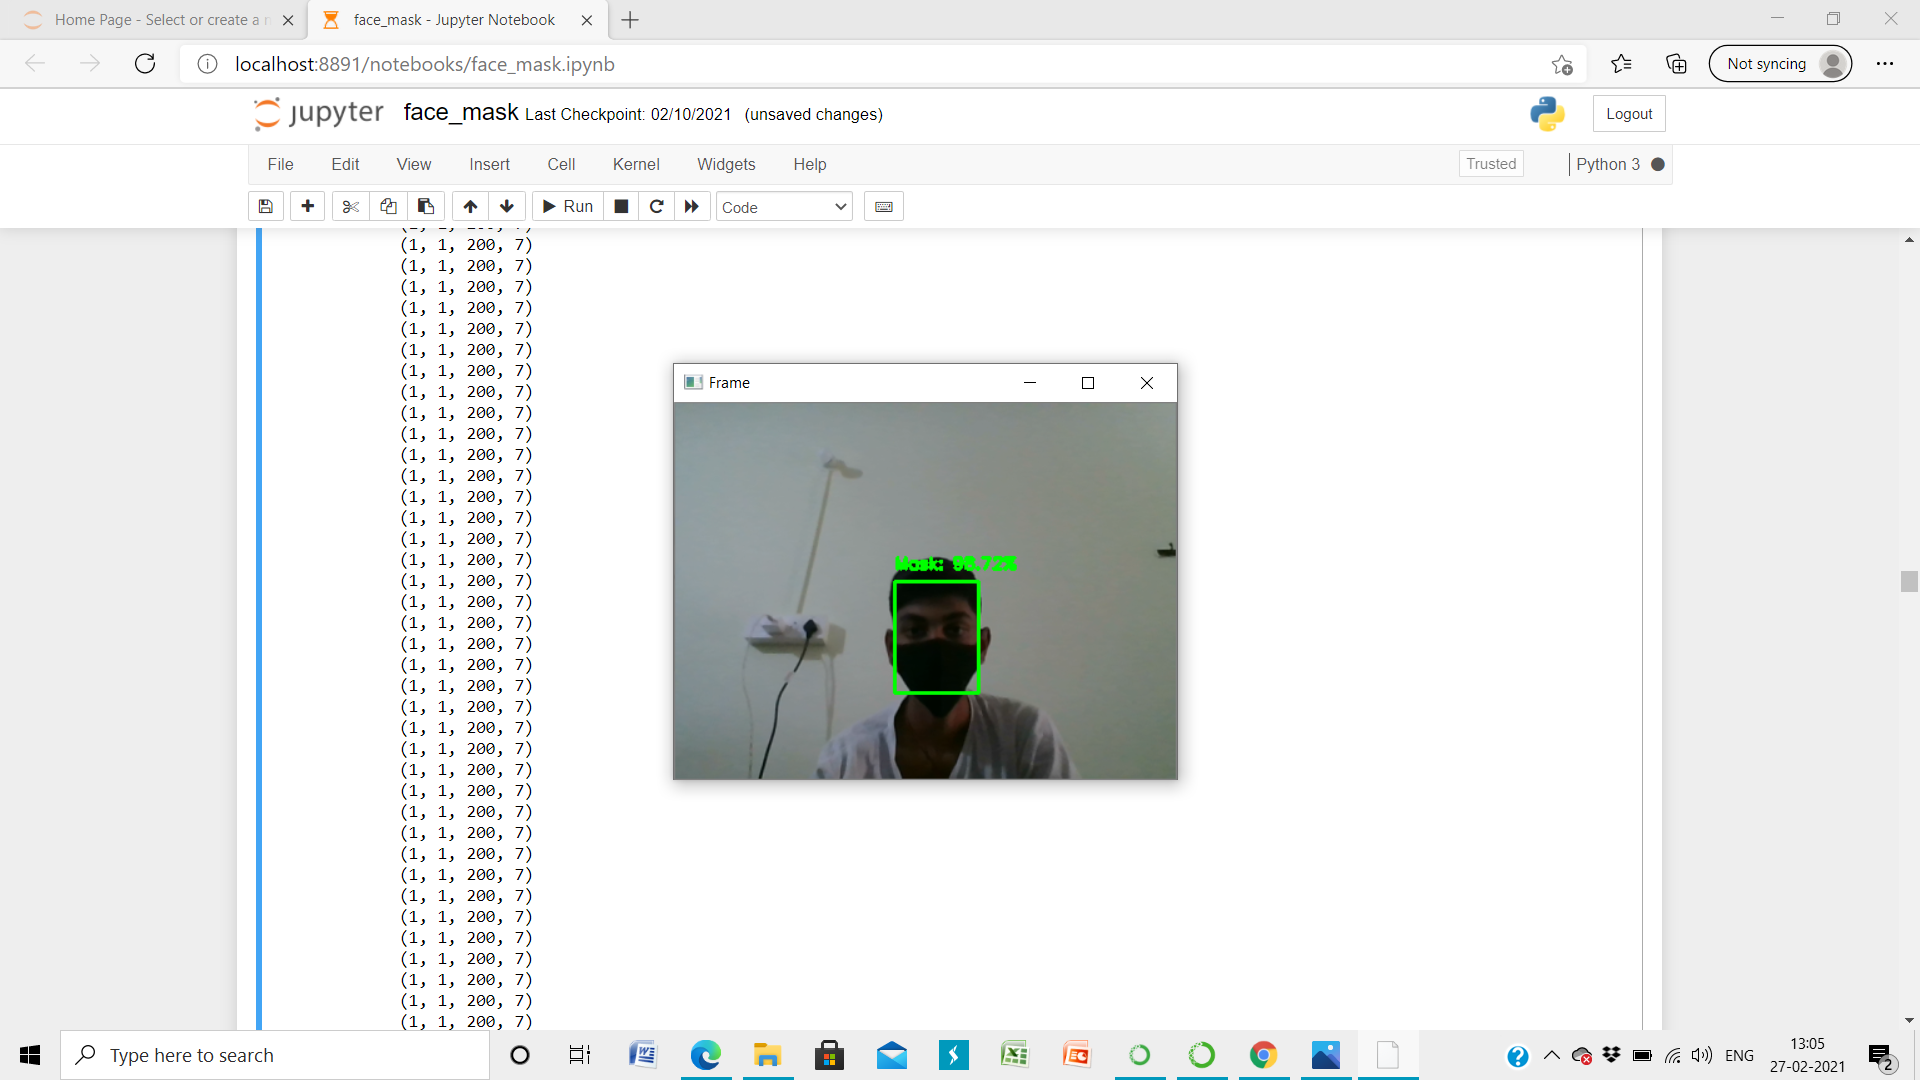This screenshot has height=1080, width=1920.
Task: Open Excel from taskbar
Action: point(1015,1055)
